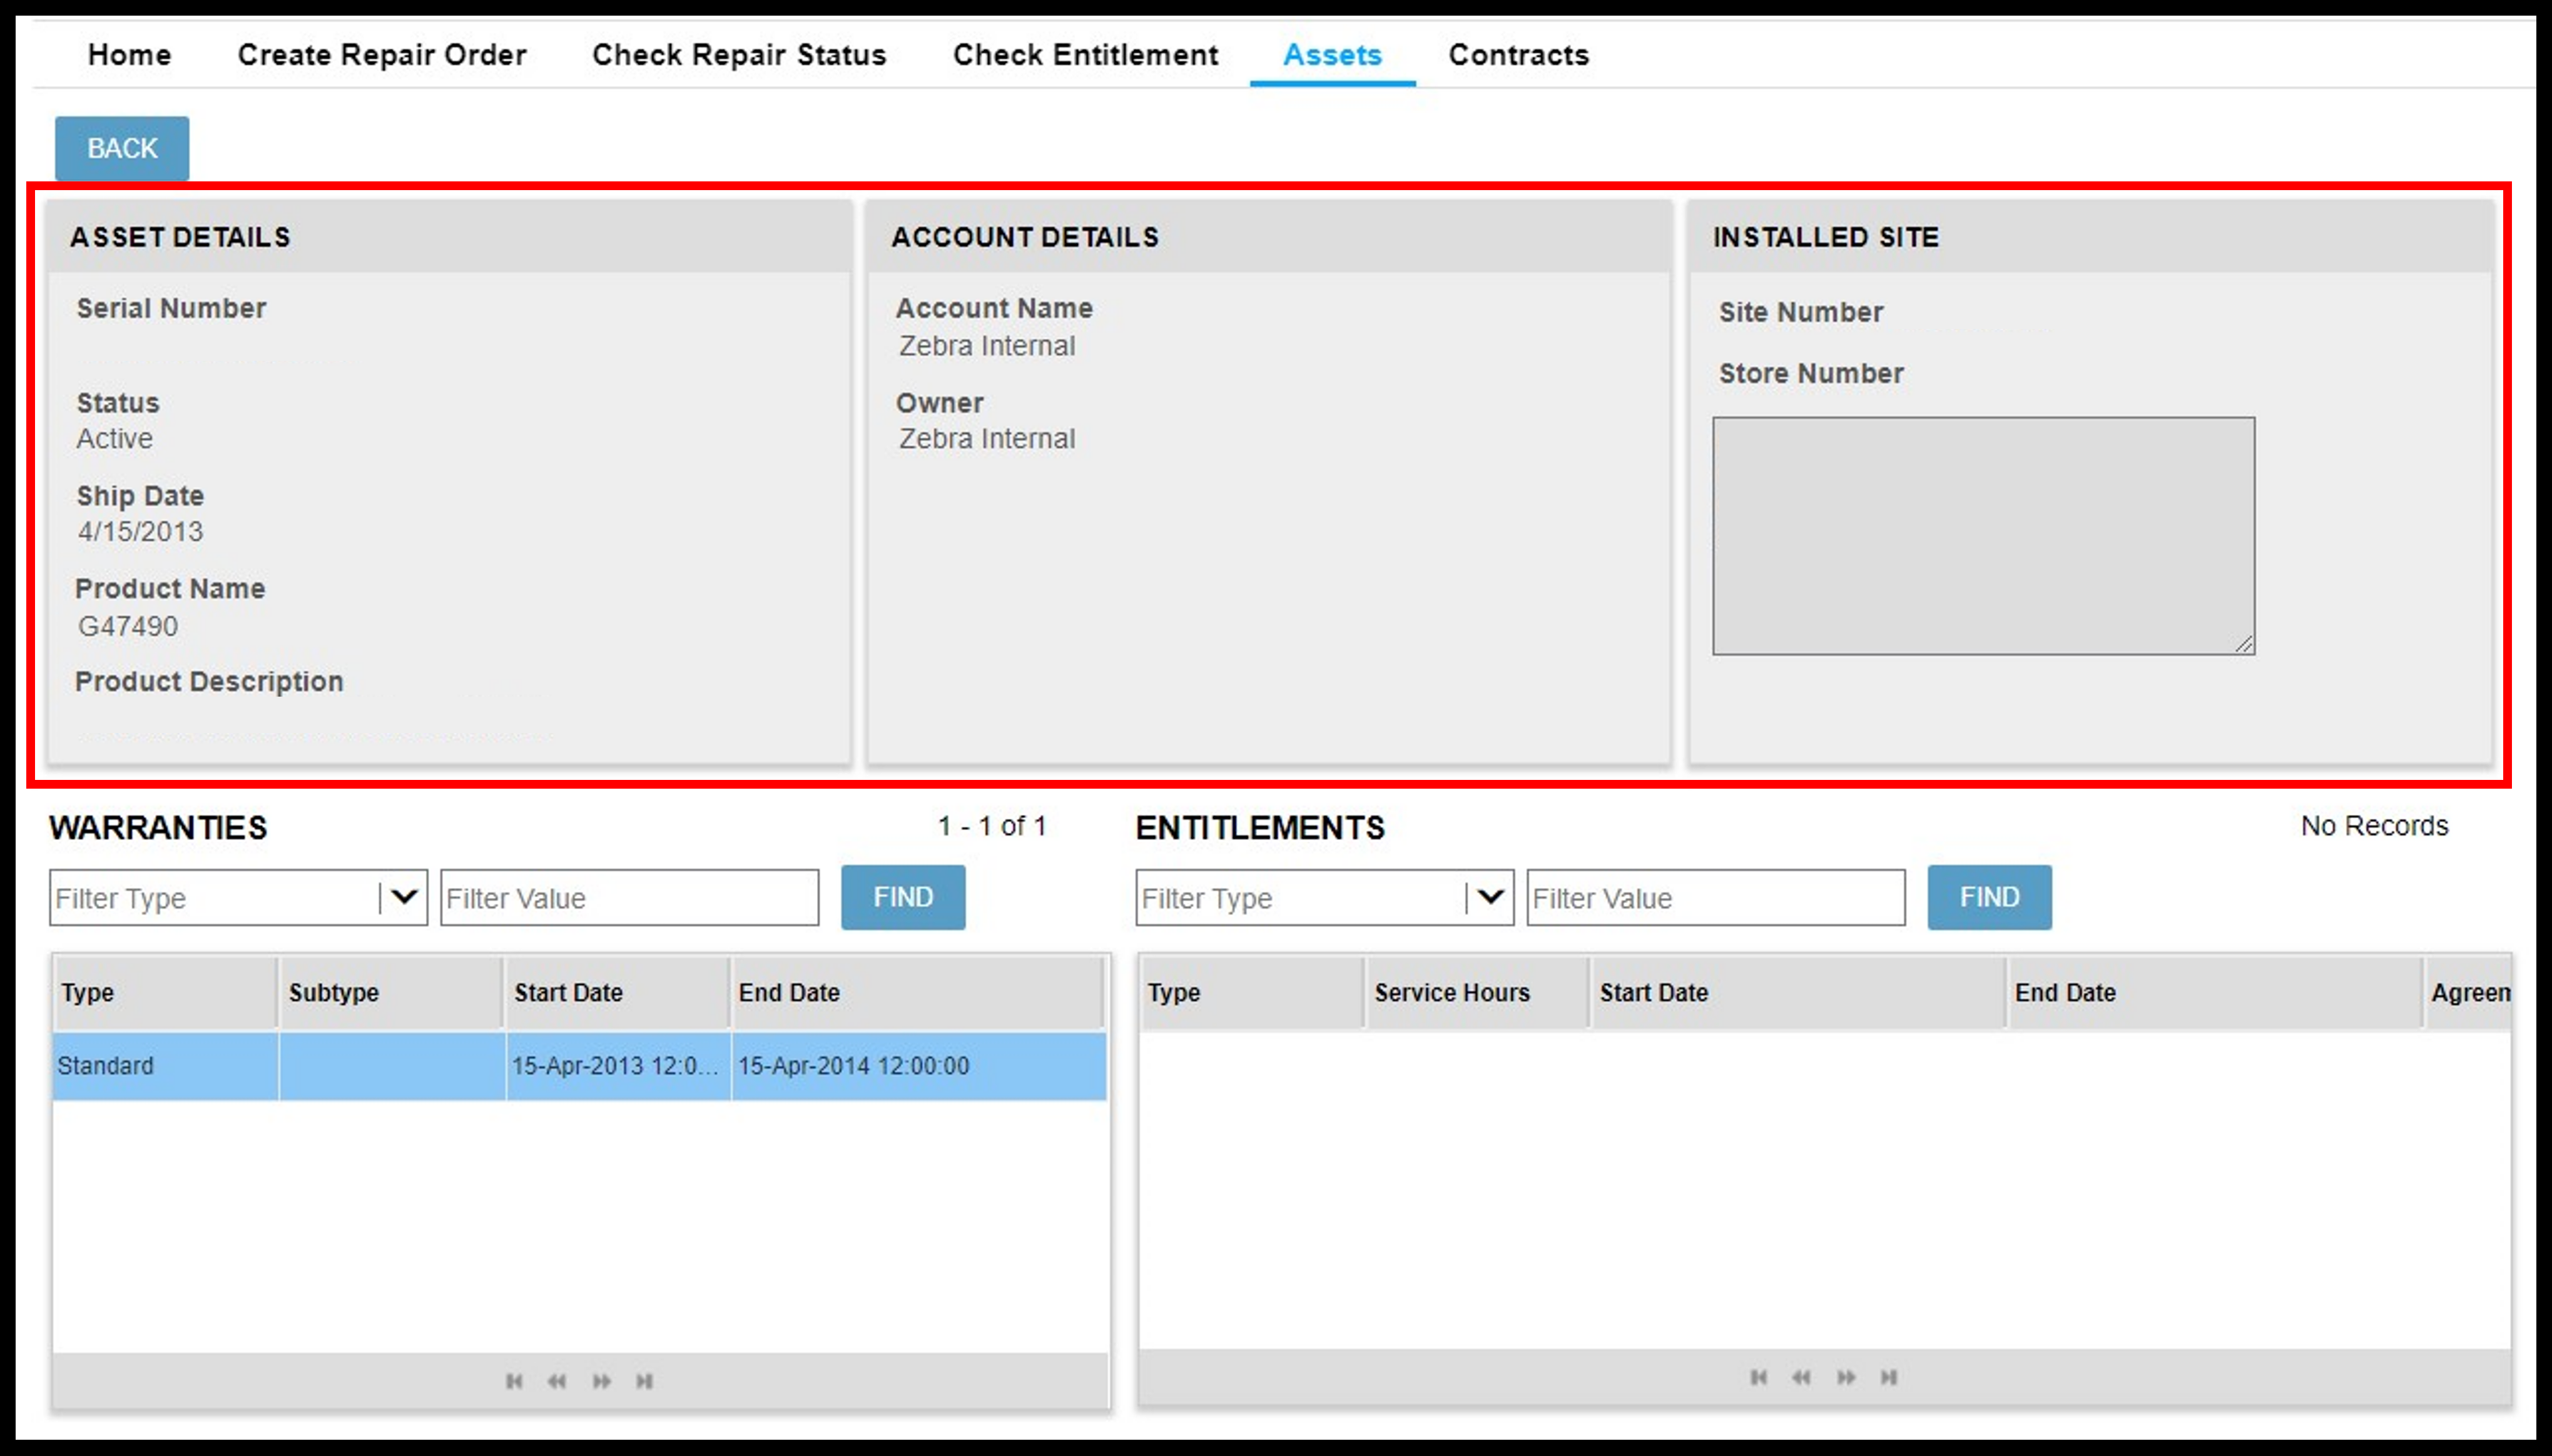Image resolution: width=2552 pixels, height=1456 pixels.
Task: Sort Warranties by Type column header
Action: click(165, 992)
